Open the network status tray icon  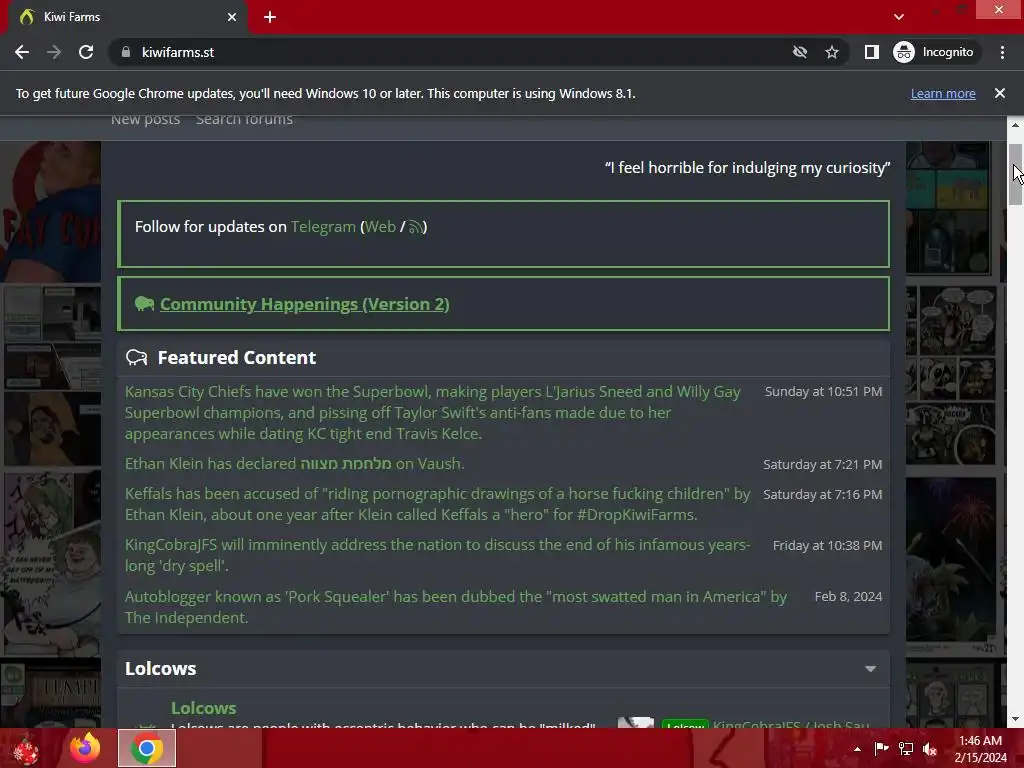click(906, 749)
